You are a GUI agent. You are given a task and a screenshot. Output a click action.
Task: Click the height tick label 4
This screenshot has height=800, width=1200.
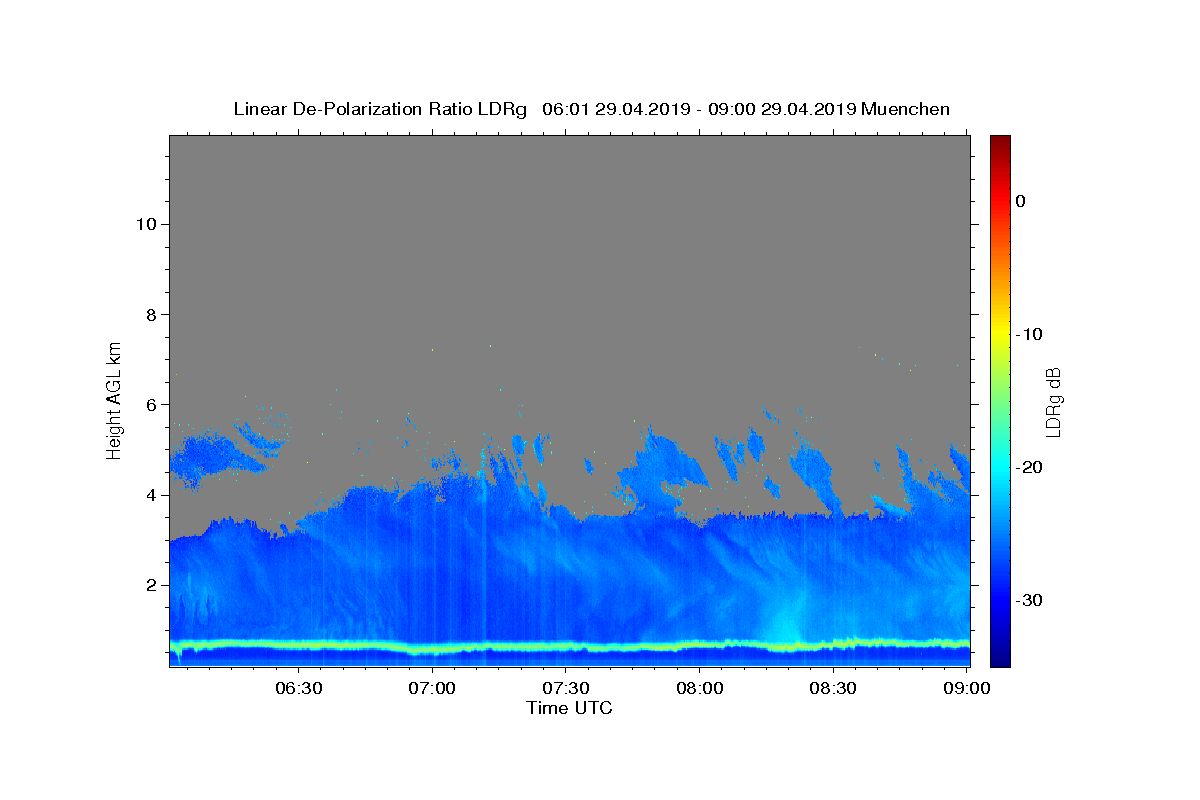[x=150, y=495]
